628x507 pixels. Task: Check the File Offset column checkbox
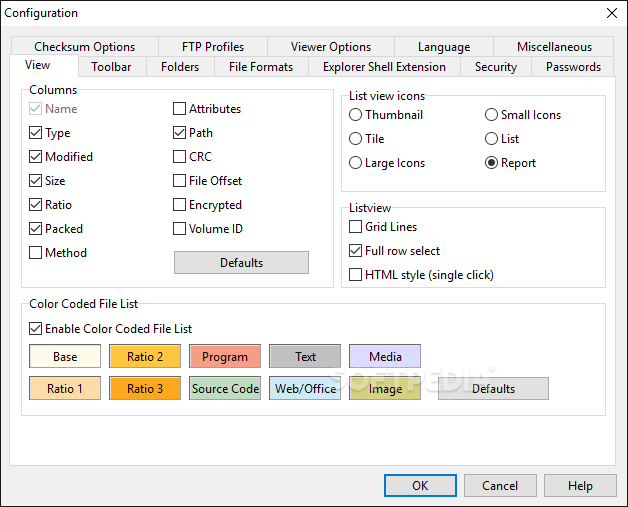(x=179, y=181)
